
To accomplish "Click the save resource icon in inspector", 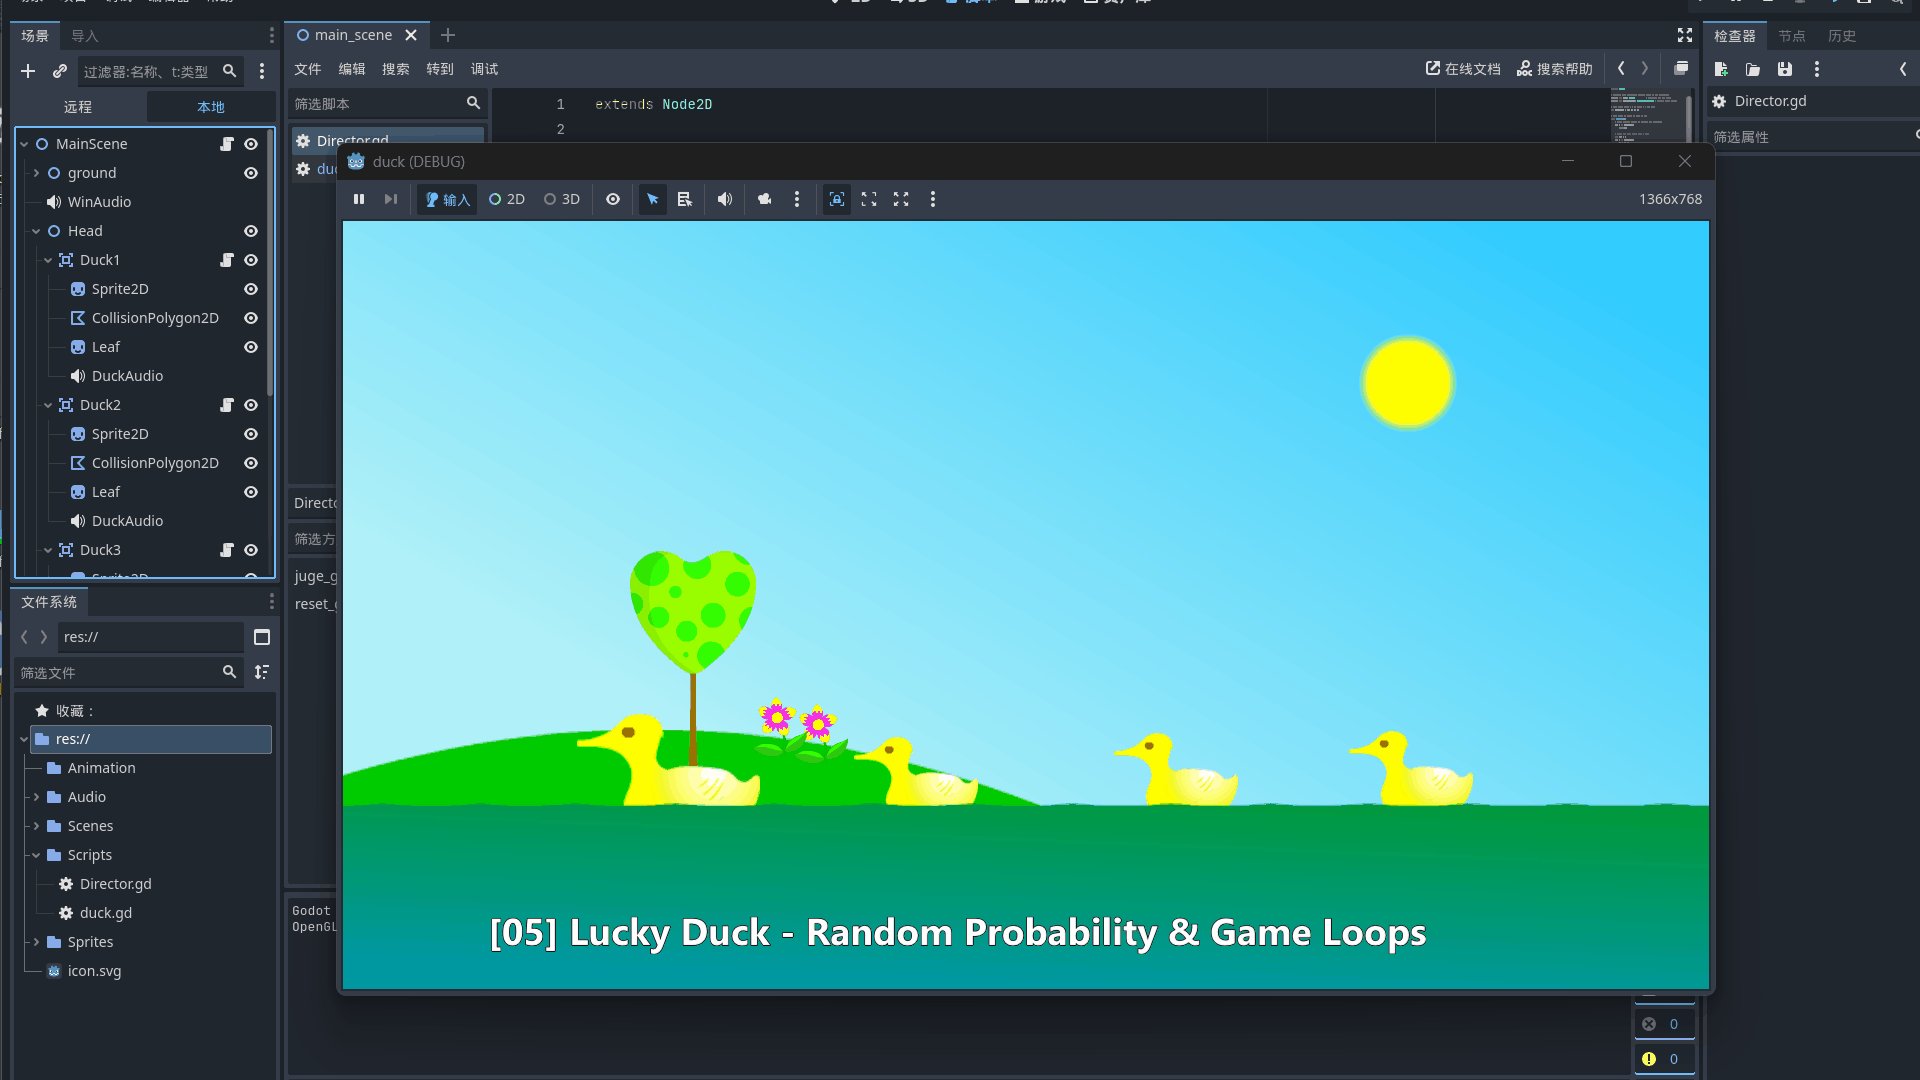I will coord(1785,69).
